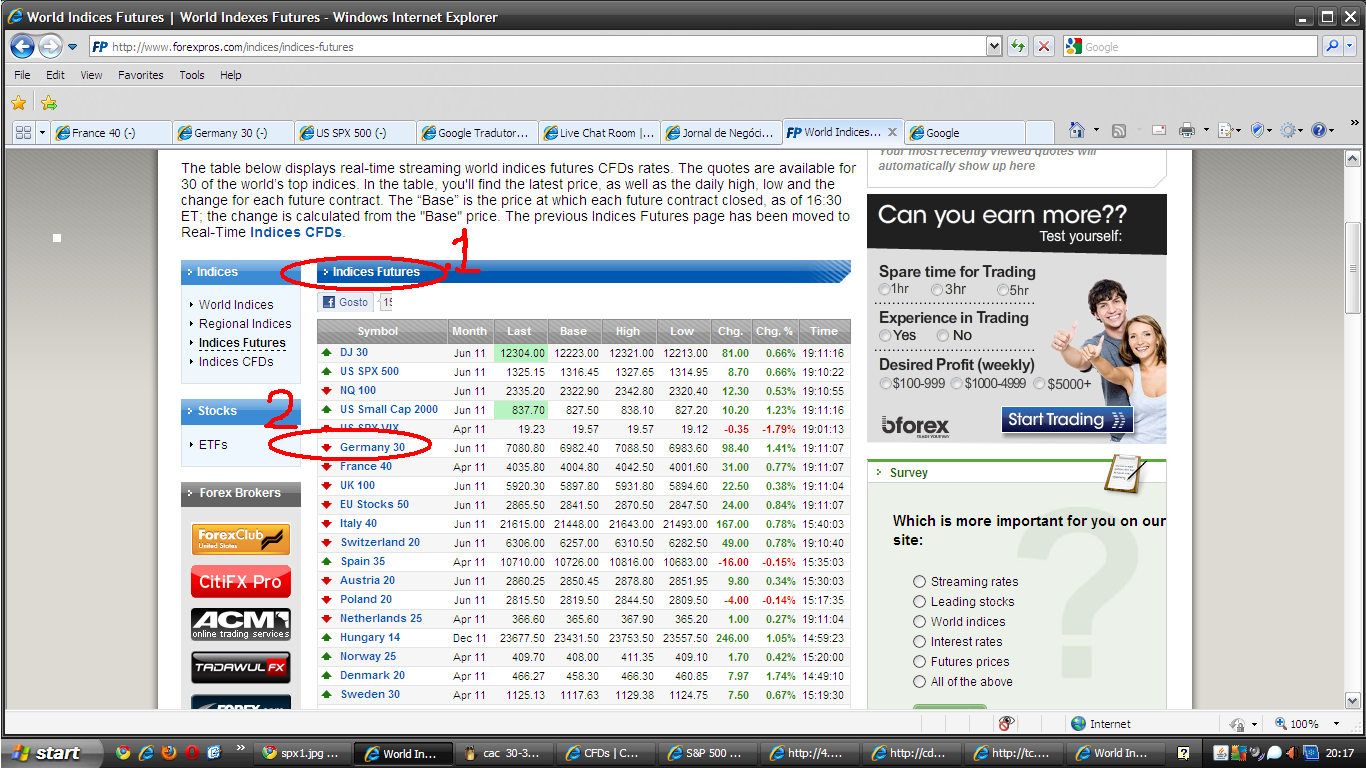Click Chrome icon in quick launch
This screenshot has height=768, width=1366.
(x=124, y=753)
